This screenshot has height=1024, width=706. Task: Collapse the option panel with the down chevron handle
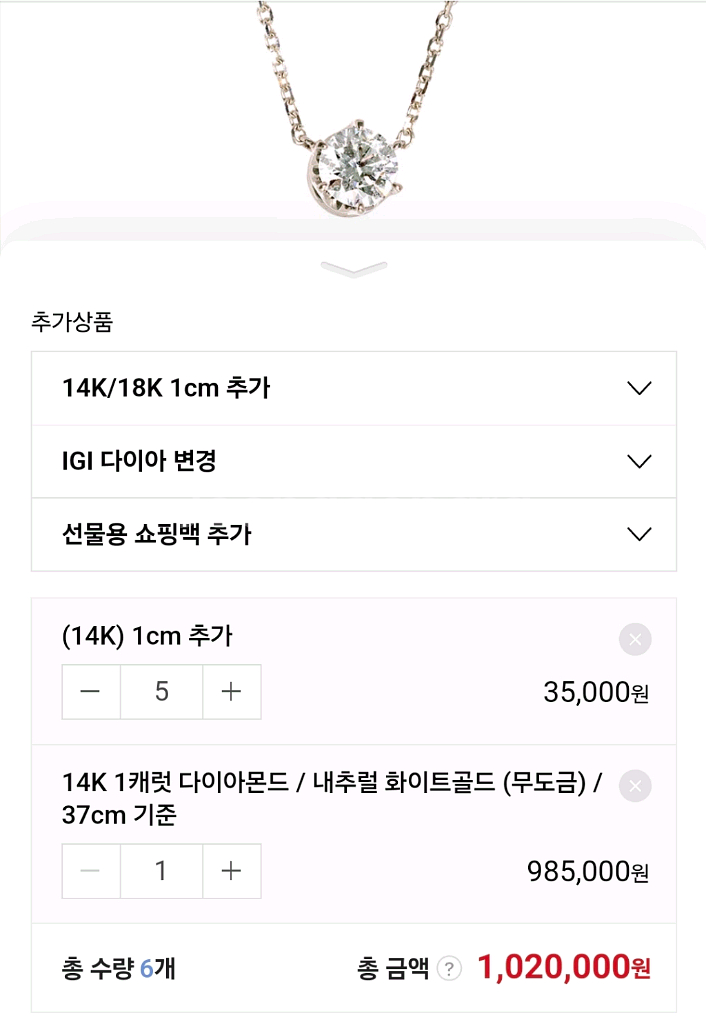(353, 268)
